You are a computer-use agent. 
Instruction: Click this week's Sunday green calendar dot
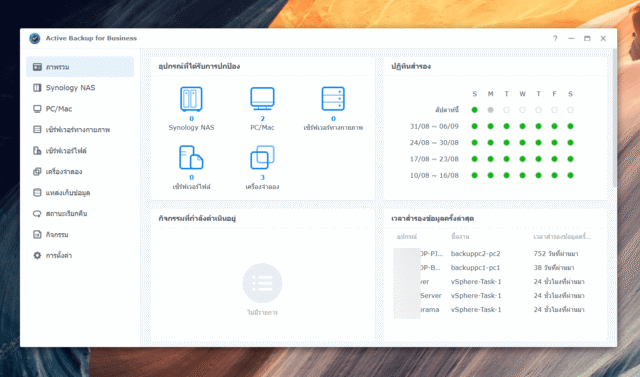pos(474,110)
